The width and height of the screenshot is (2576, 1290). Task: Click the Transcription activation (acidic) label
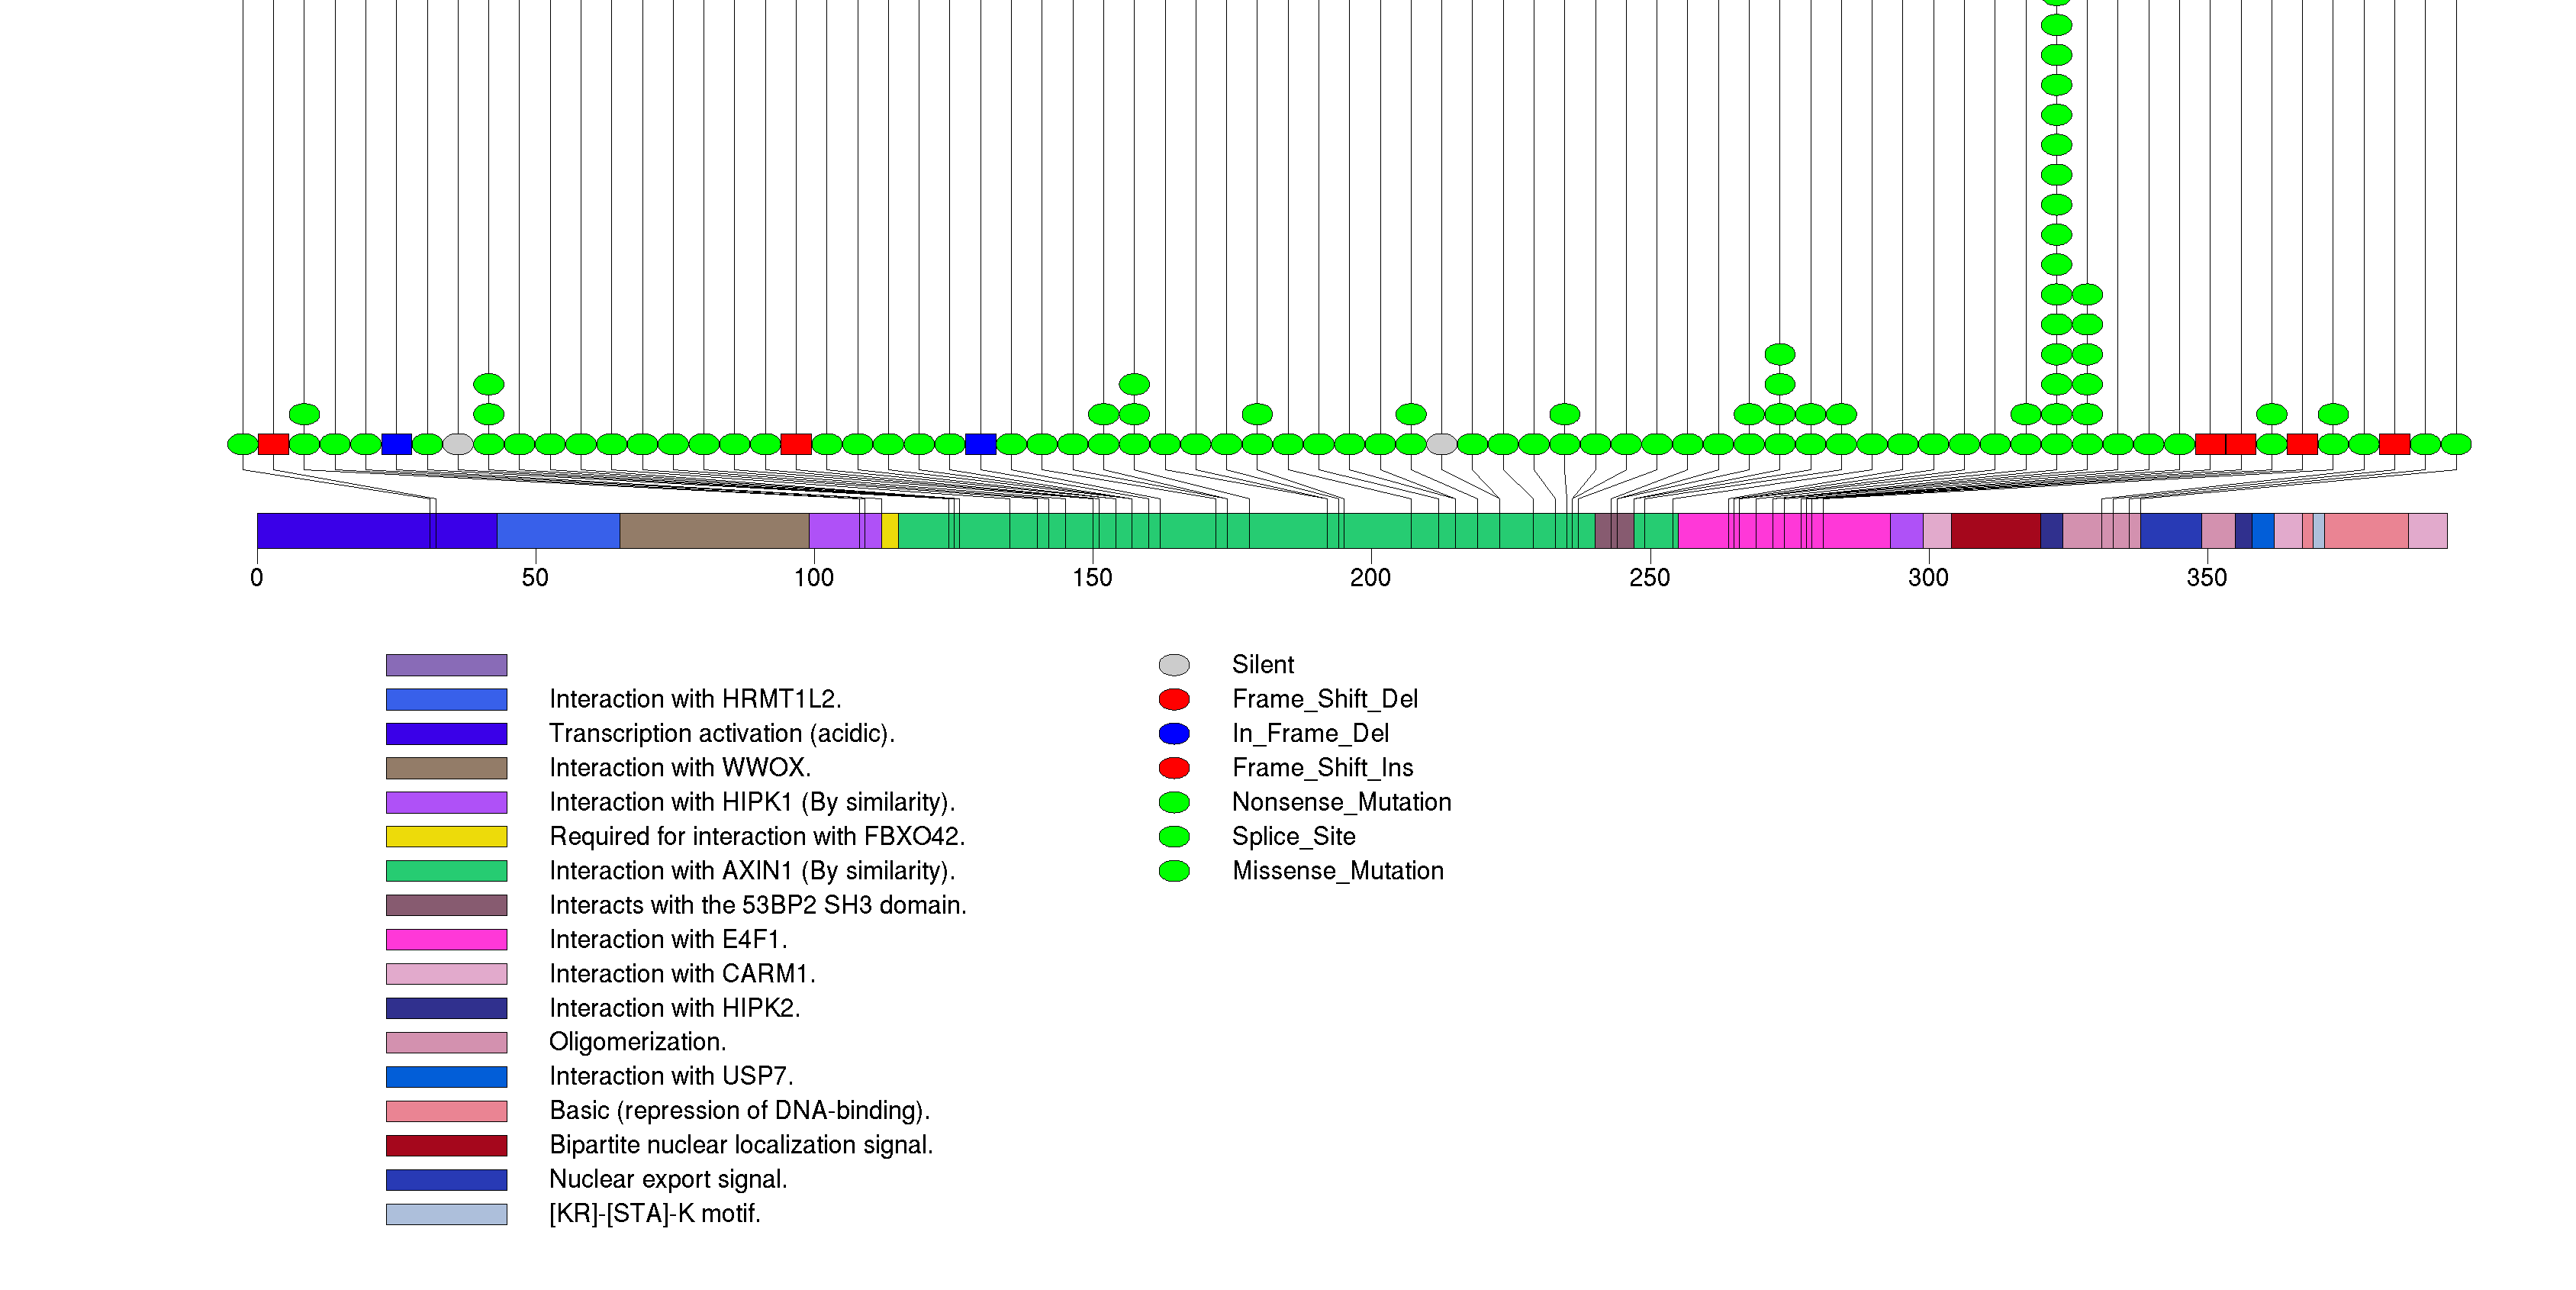click(x=721, y=733)
